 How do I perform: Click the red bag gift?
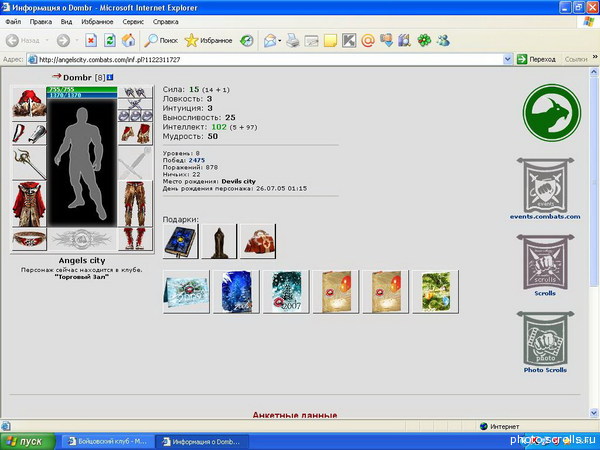[x=258, y=241]
